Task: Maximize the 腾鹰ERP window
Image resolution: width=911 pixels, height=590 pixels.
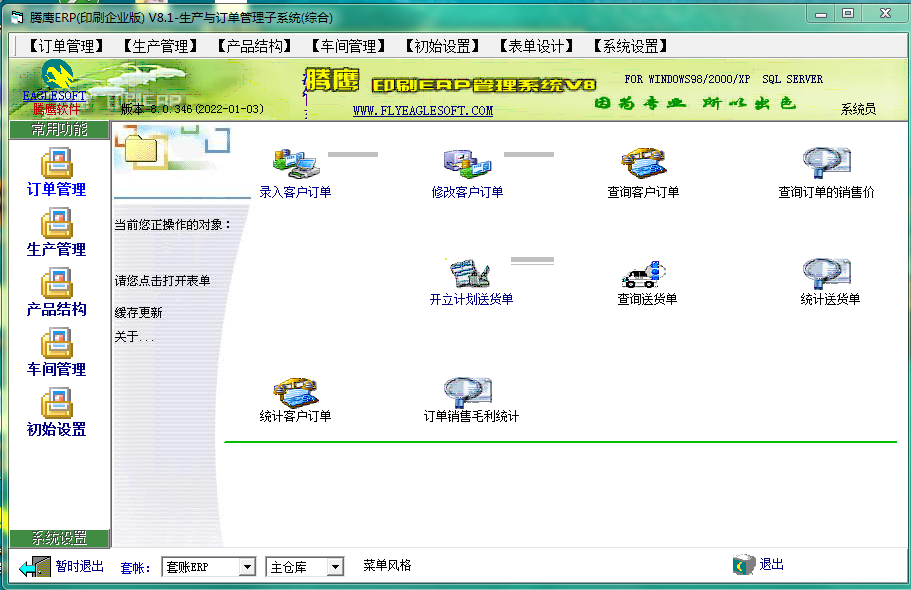Action: coord(848,13)
